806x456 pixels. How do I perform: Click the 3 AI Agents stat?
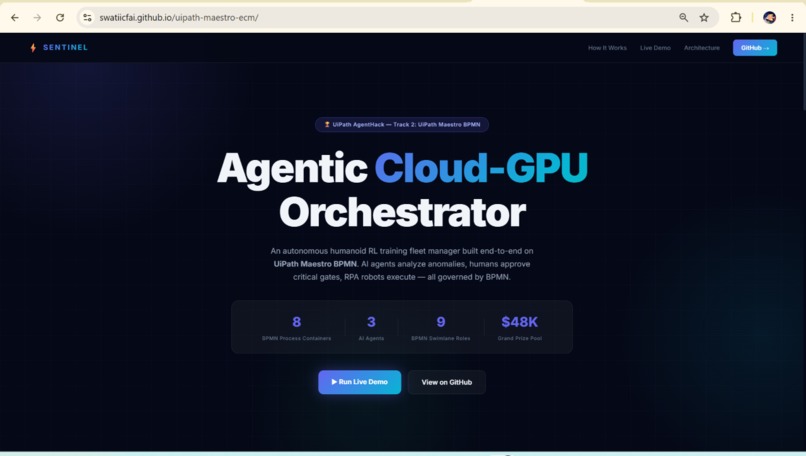tap(371, 327)
